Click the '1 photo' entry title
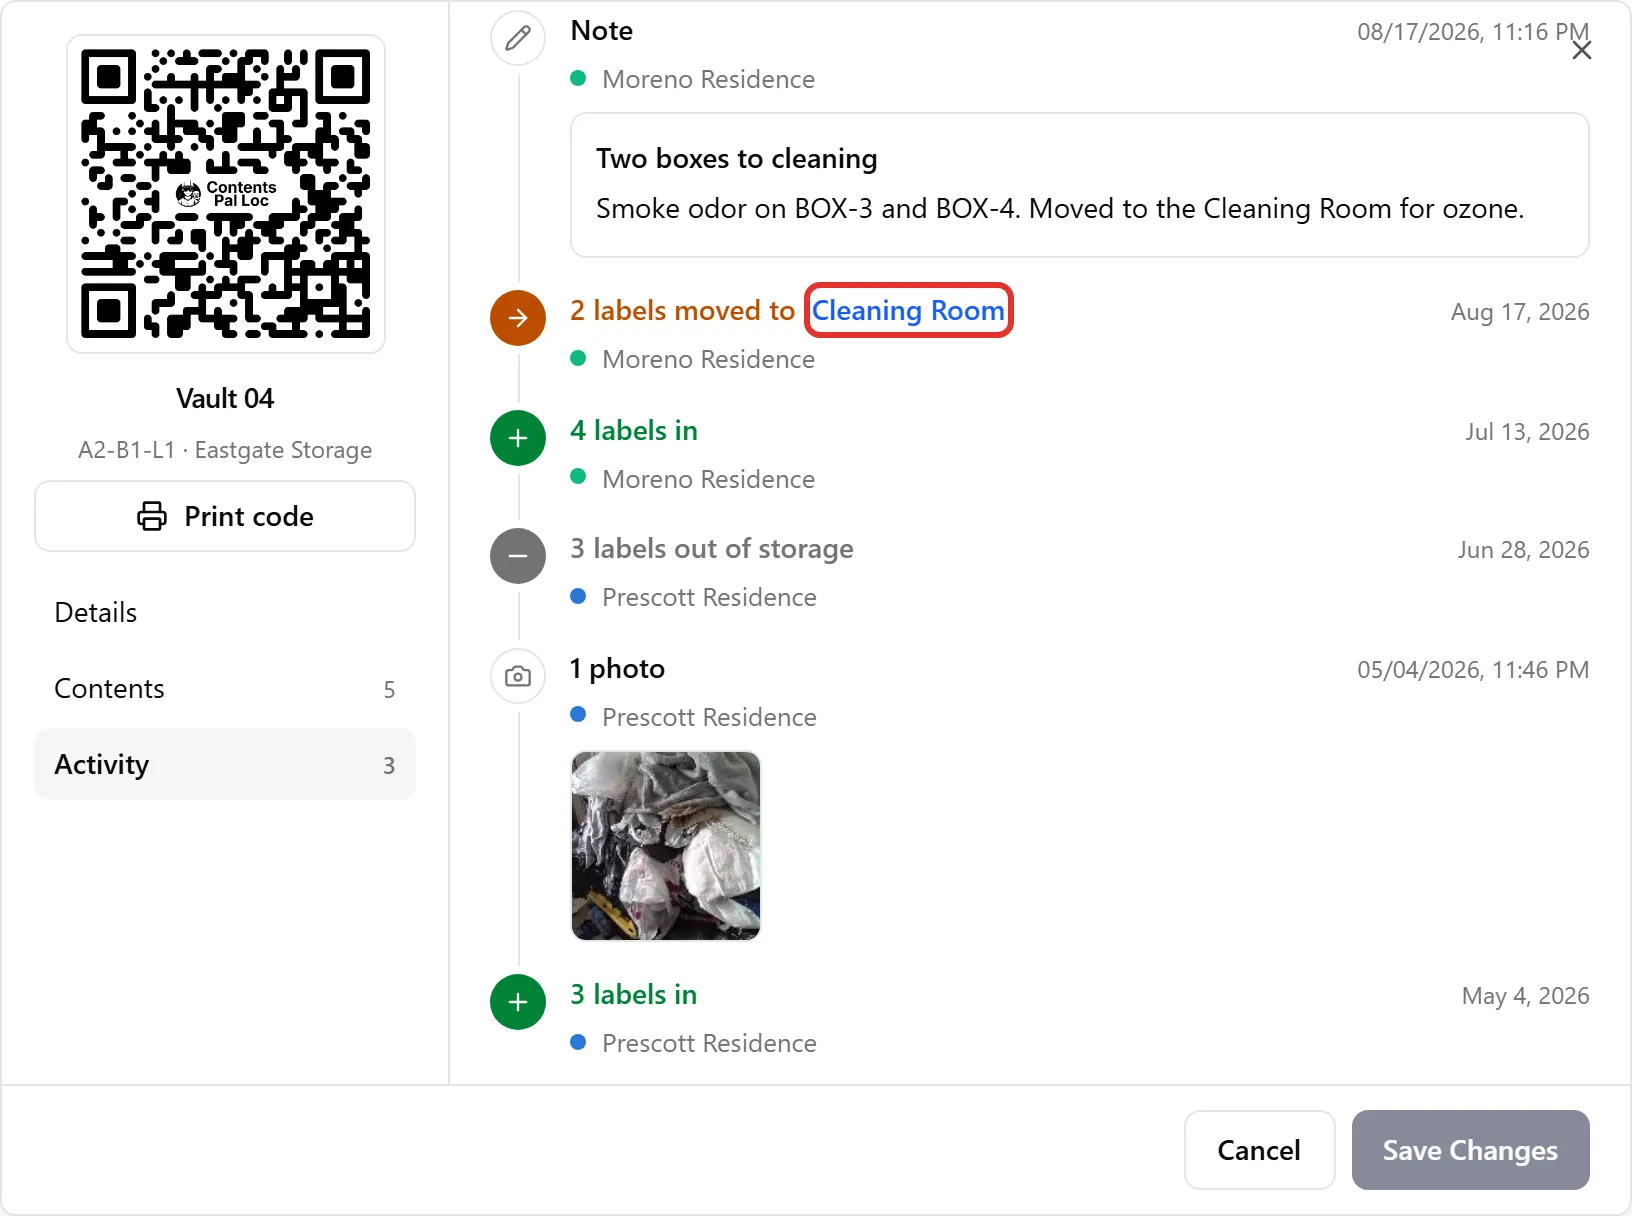 tap(617, 669)
